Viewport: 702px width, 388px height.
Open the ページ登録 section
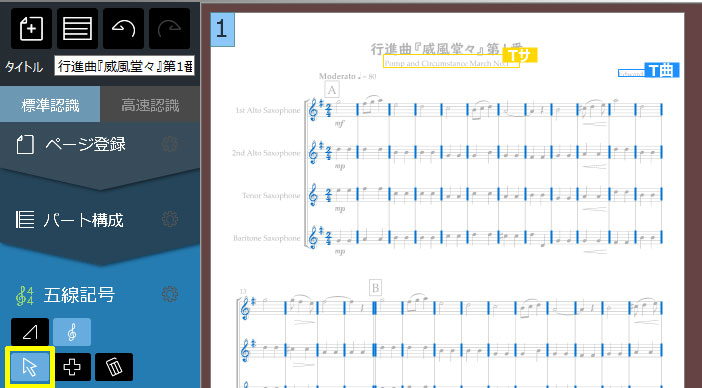85,145
